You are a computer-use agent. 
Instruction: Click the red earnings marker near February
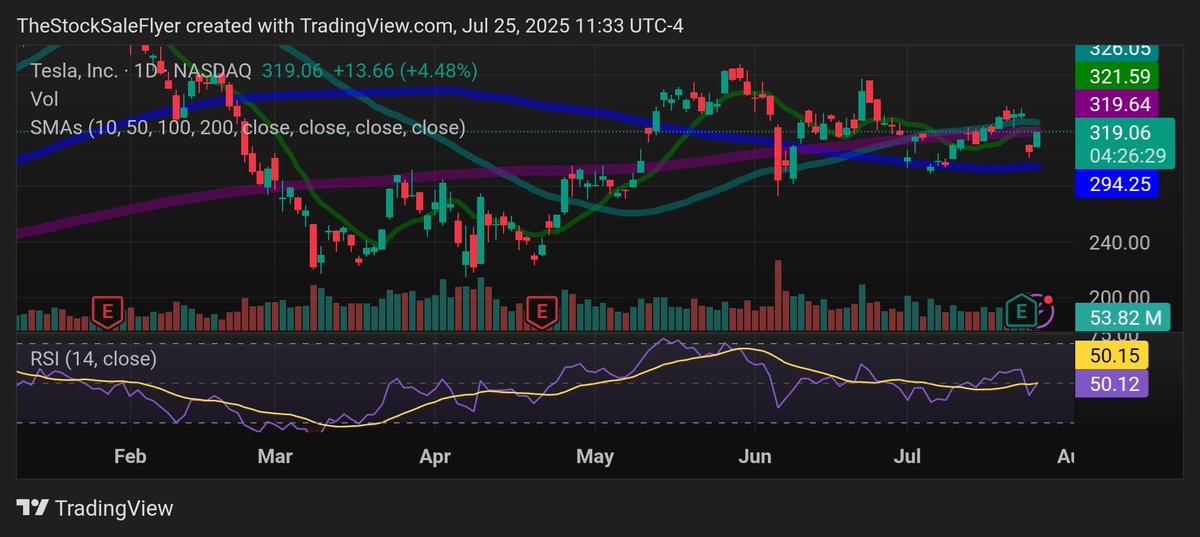click(x=106, y=312)
